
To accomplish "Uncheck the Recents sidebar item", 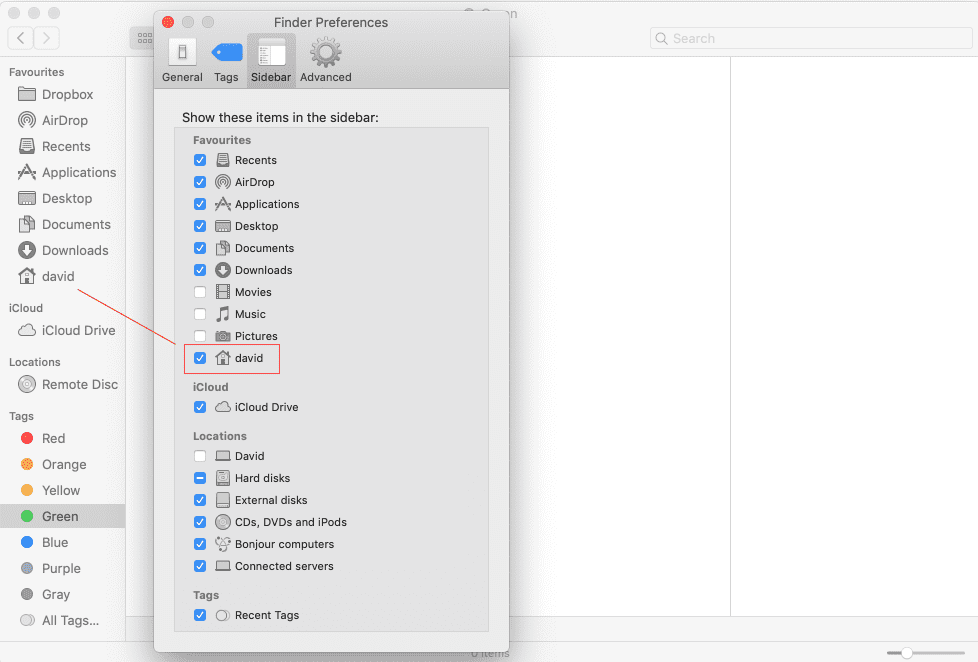I will point(200,159).
